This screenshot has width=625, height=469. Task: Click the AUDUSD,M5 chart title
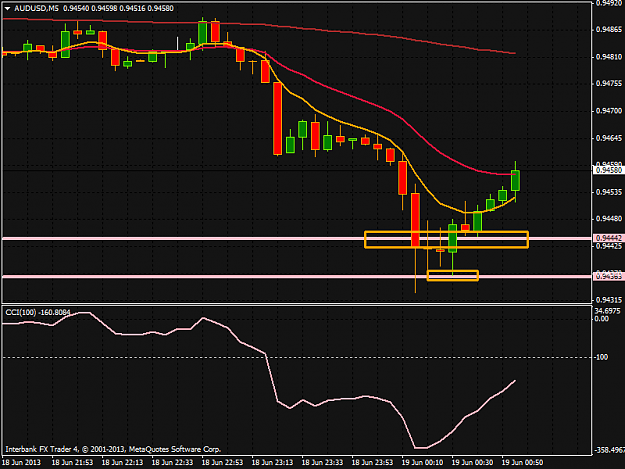[36, 8]
